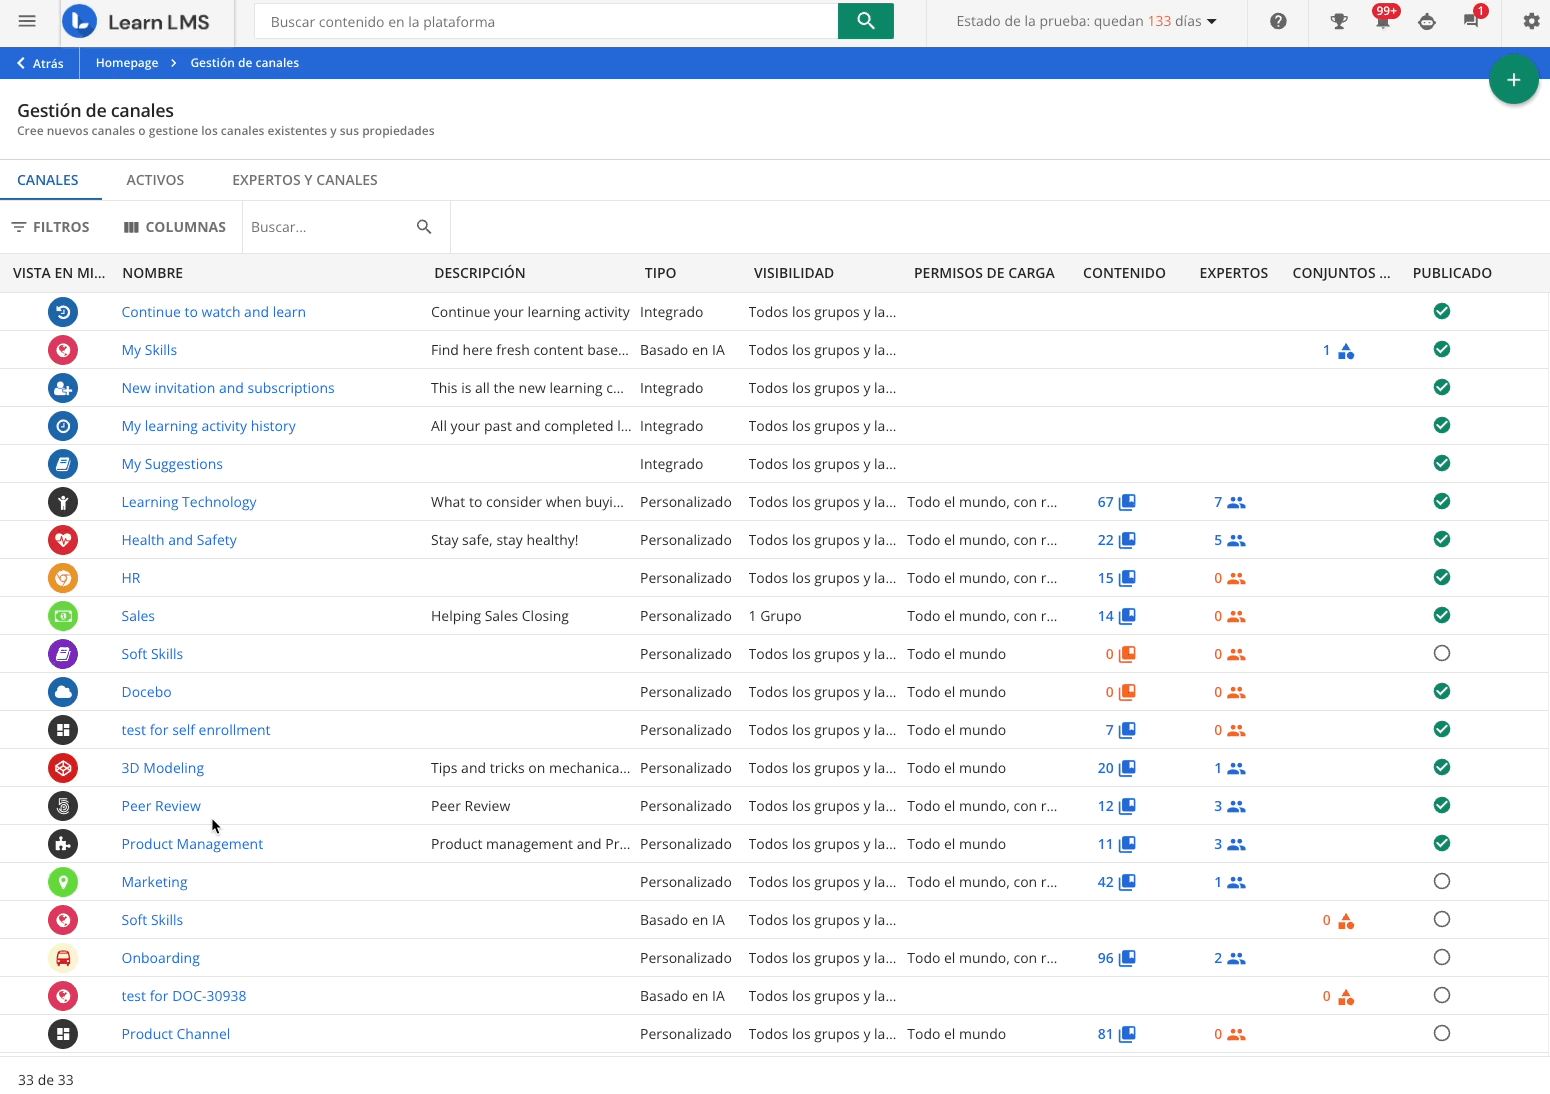Viewport: 1550px width, 1094px height.
Task: Click the Marketing channel pin icon
Action: pos(63,882)
